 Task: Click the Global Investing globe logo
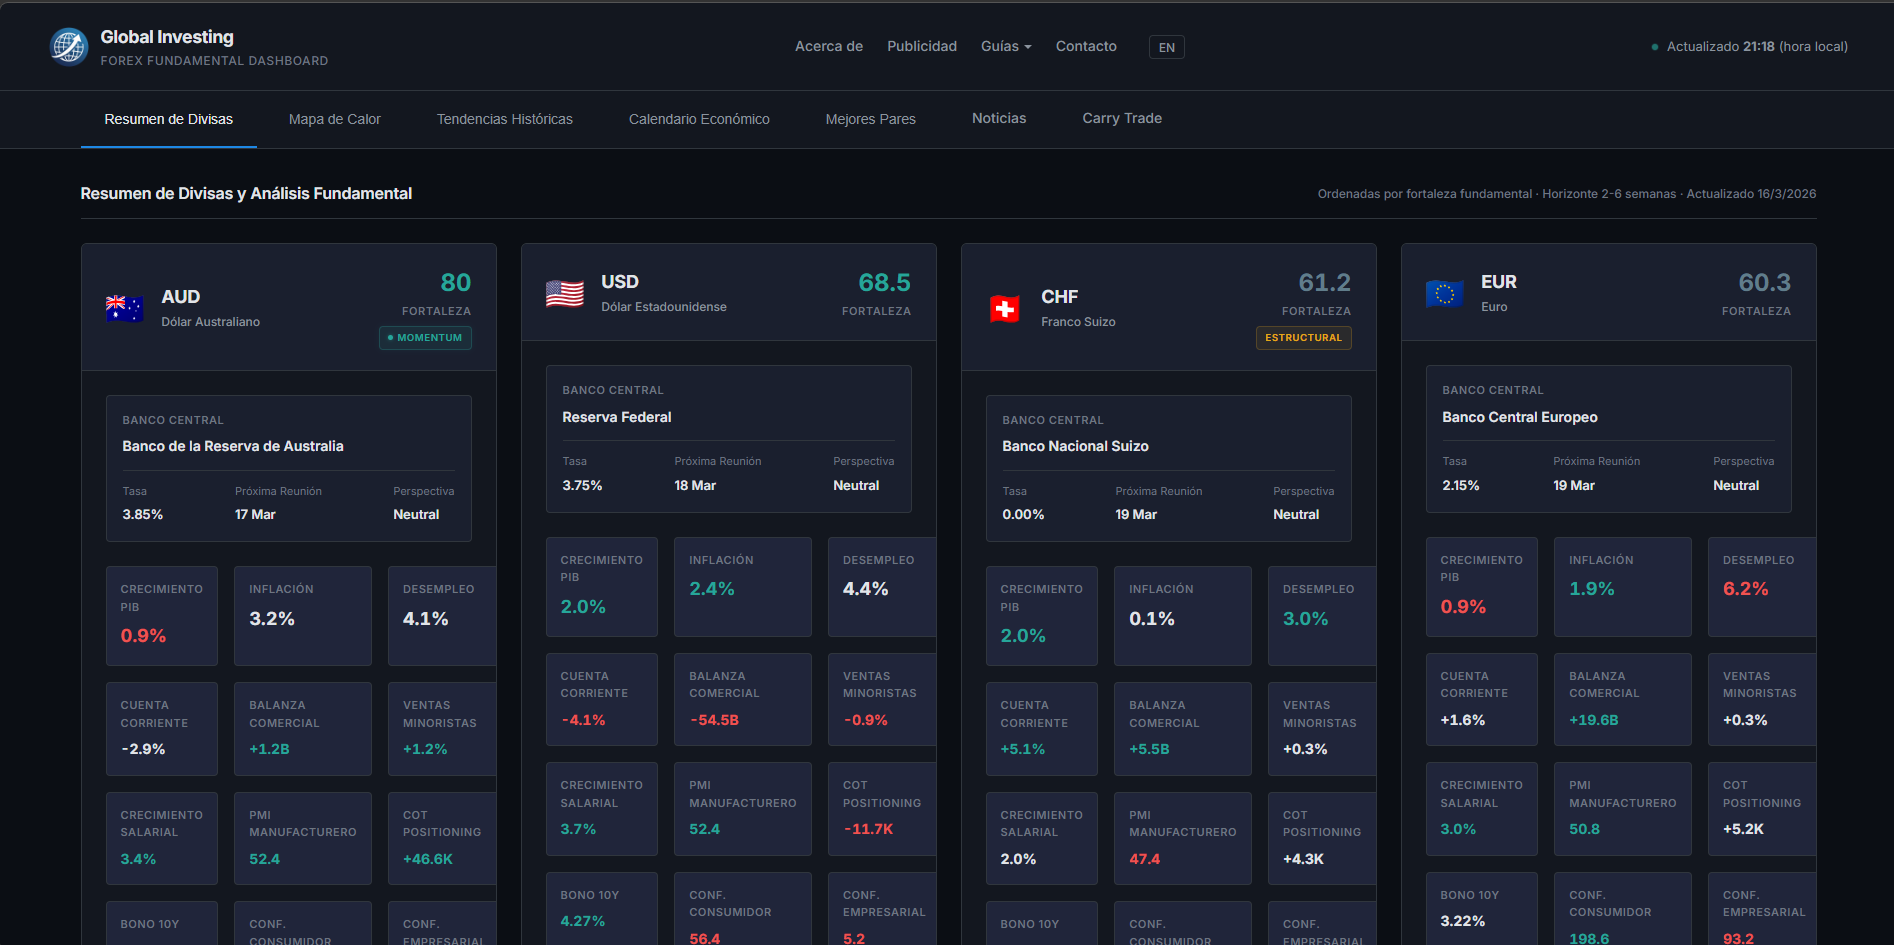(x=68, y=46)
